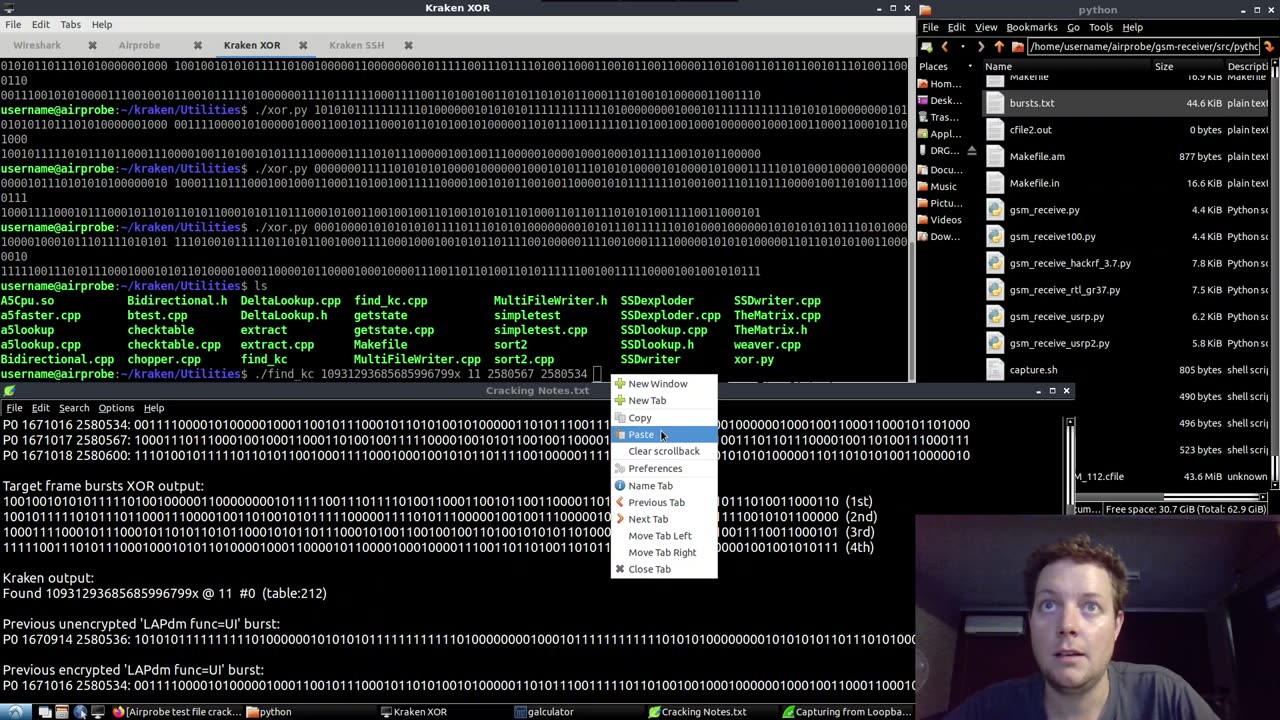Select the capture.sh shell script icon
Screen dimensions: 1280x720
tap(994, 370)
